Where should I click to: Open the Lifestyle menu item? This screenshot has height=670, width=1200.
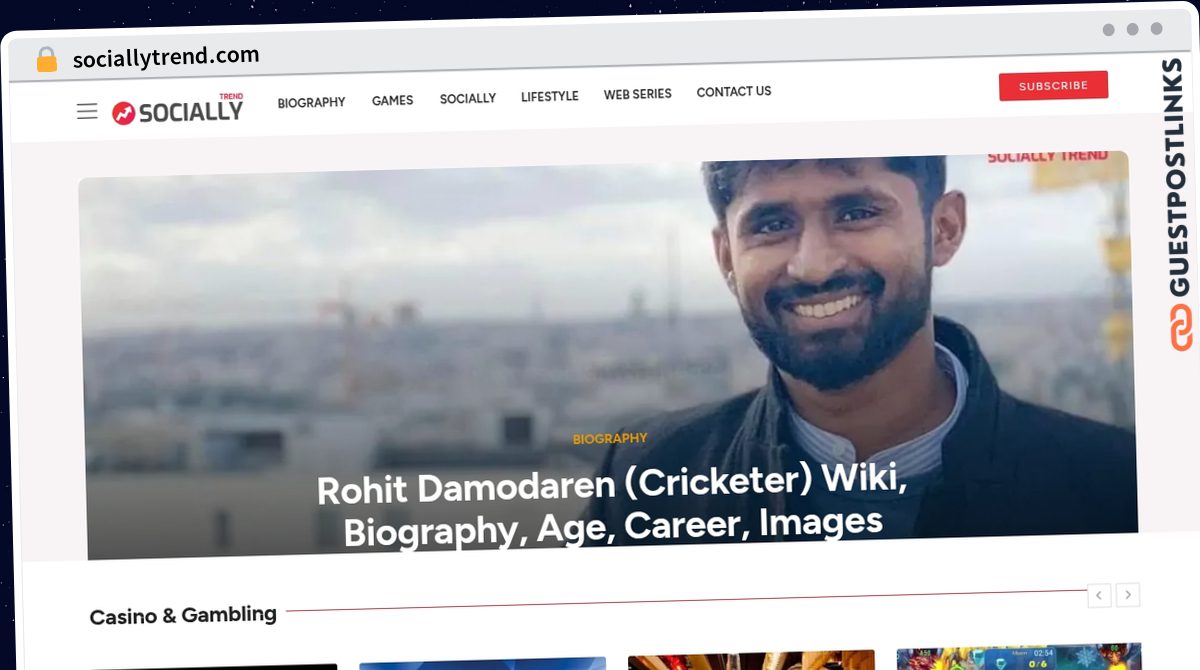click(549, 96)
